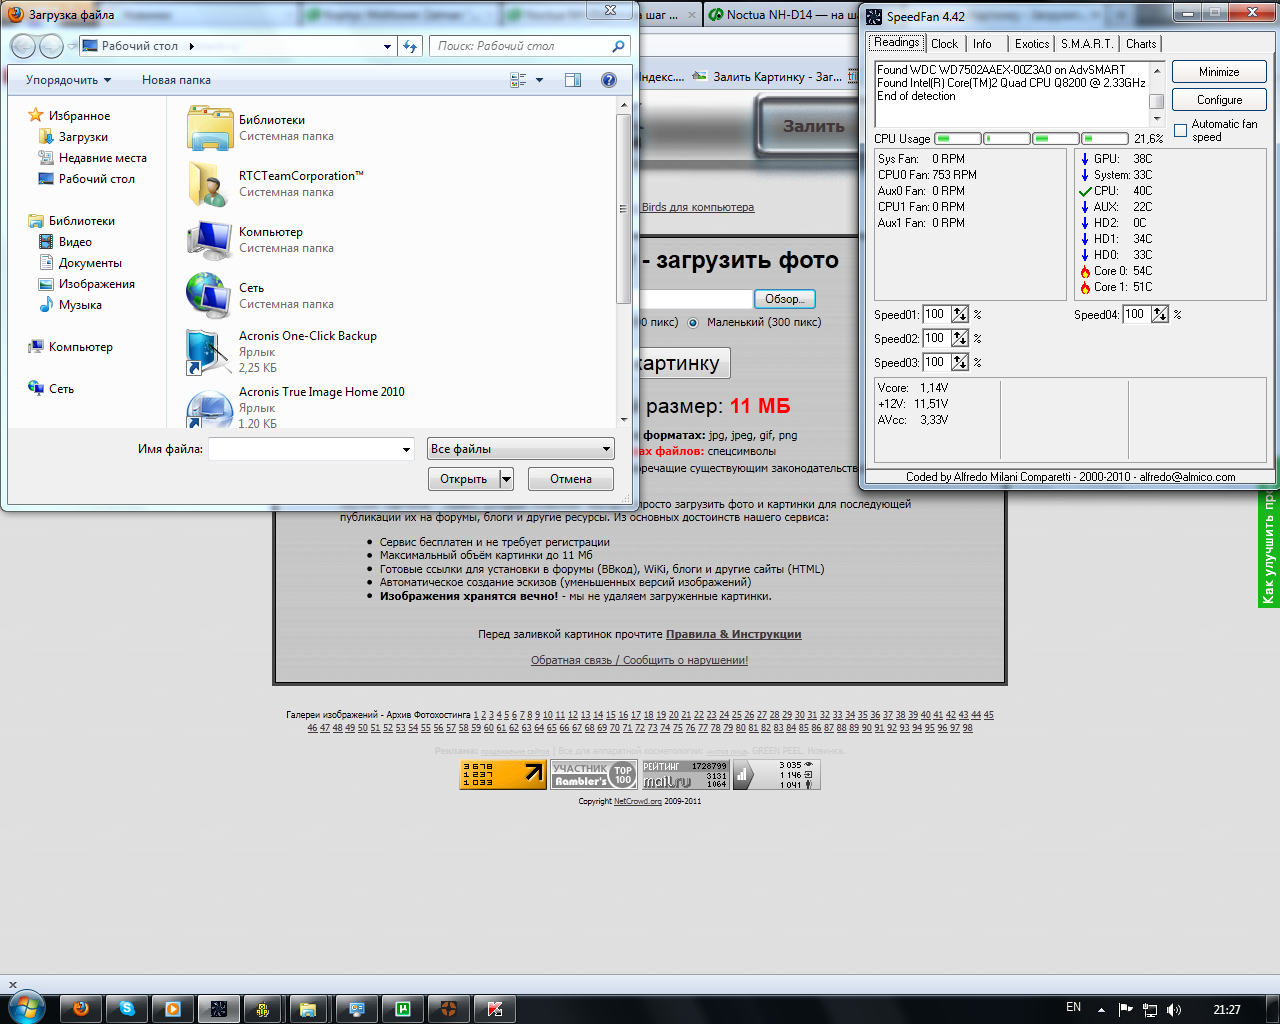Switch to the Charts tab in SpeedFan
Image resolution: width=1280 pixels, height=1024 pixels.
click(x=1141, y=44)
